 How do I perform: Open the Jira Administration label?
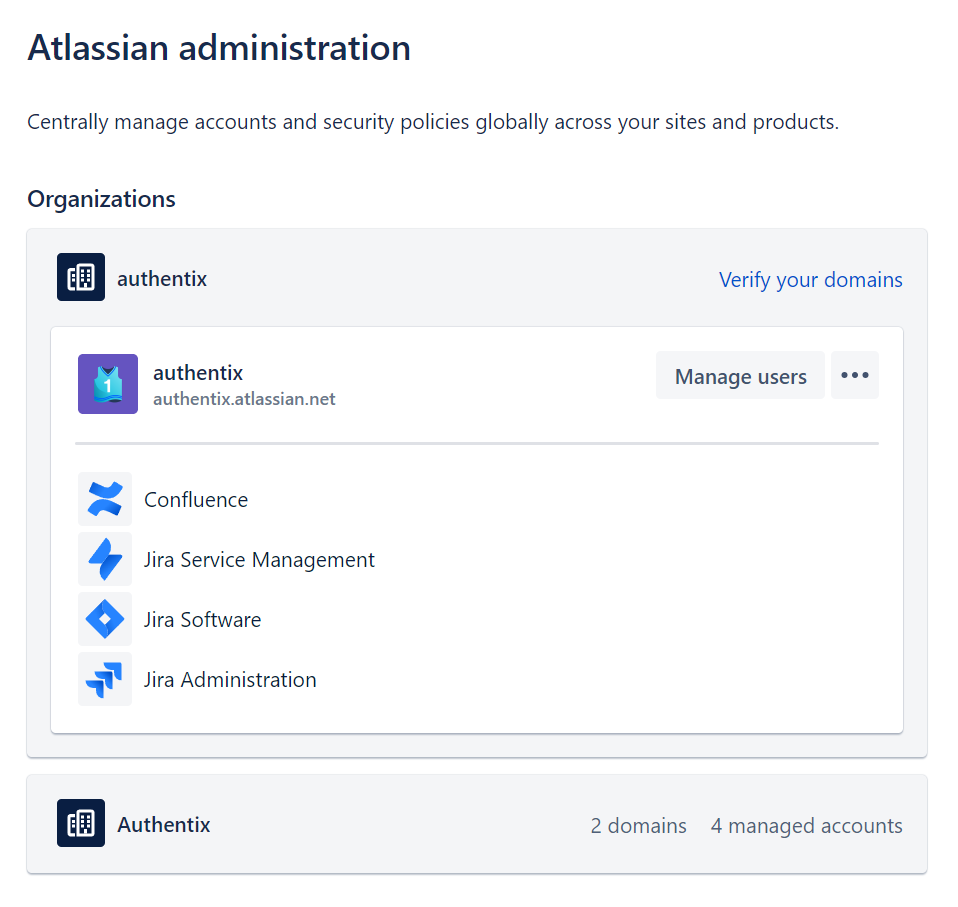[230, 679]
